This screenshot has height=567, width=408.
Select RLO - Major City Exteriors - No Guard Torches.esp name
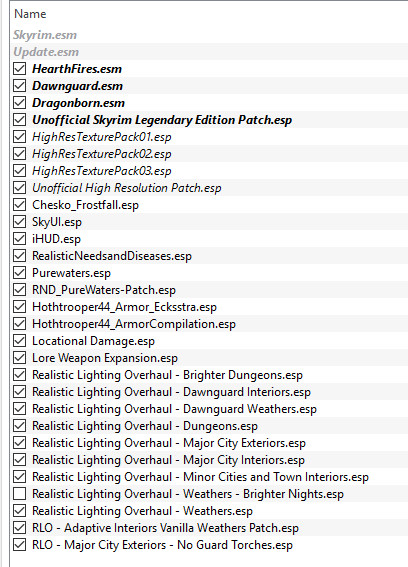162,545
